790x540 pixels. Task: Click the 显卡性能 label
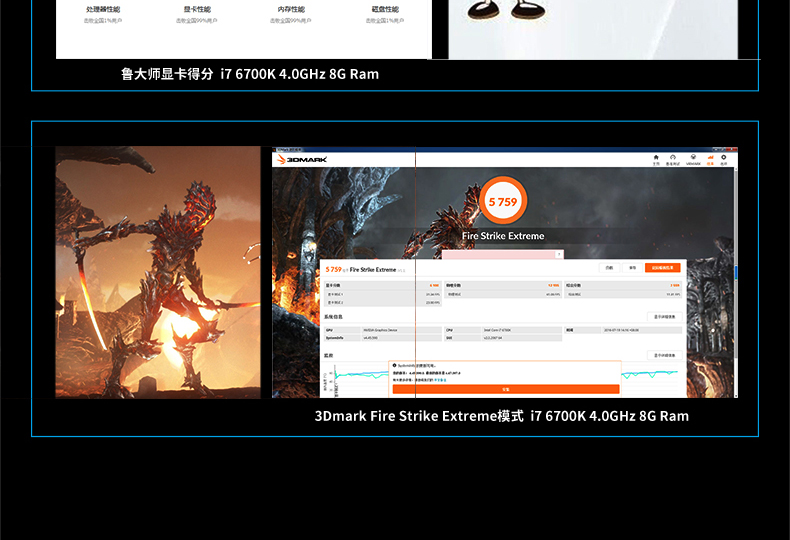[x=197, y=9]
